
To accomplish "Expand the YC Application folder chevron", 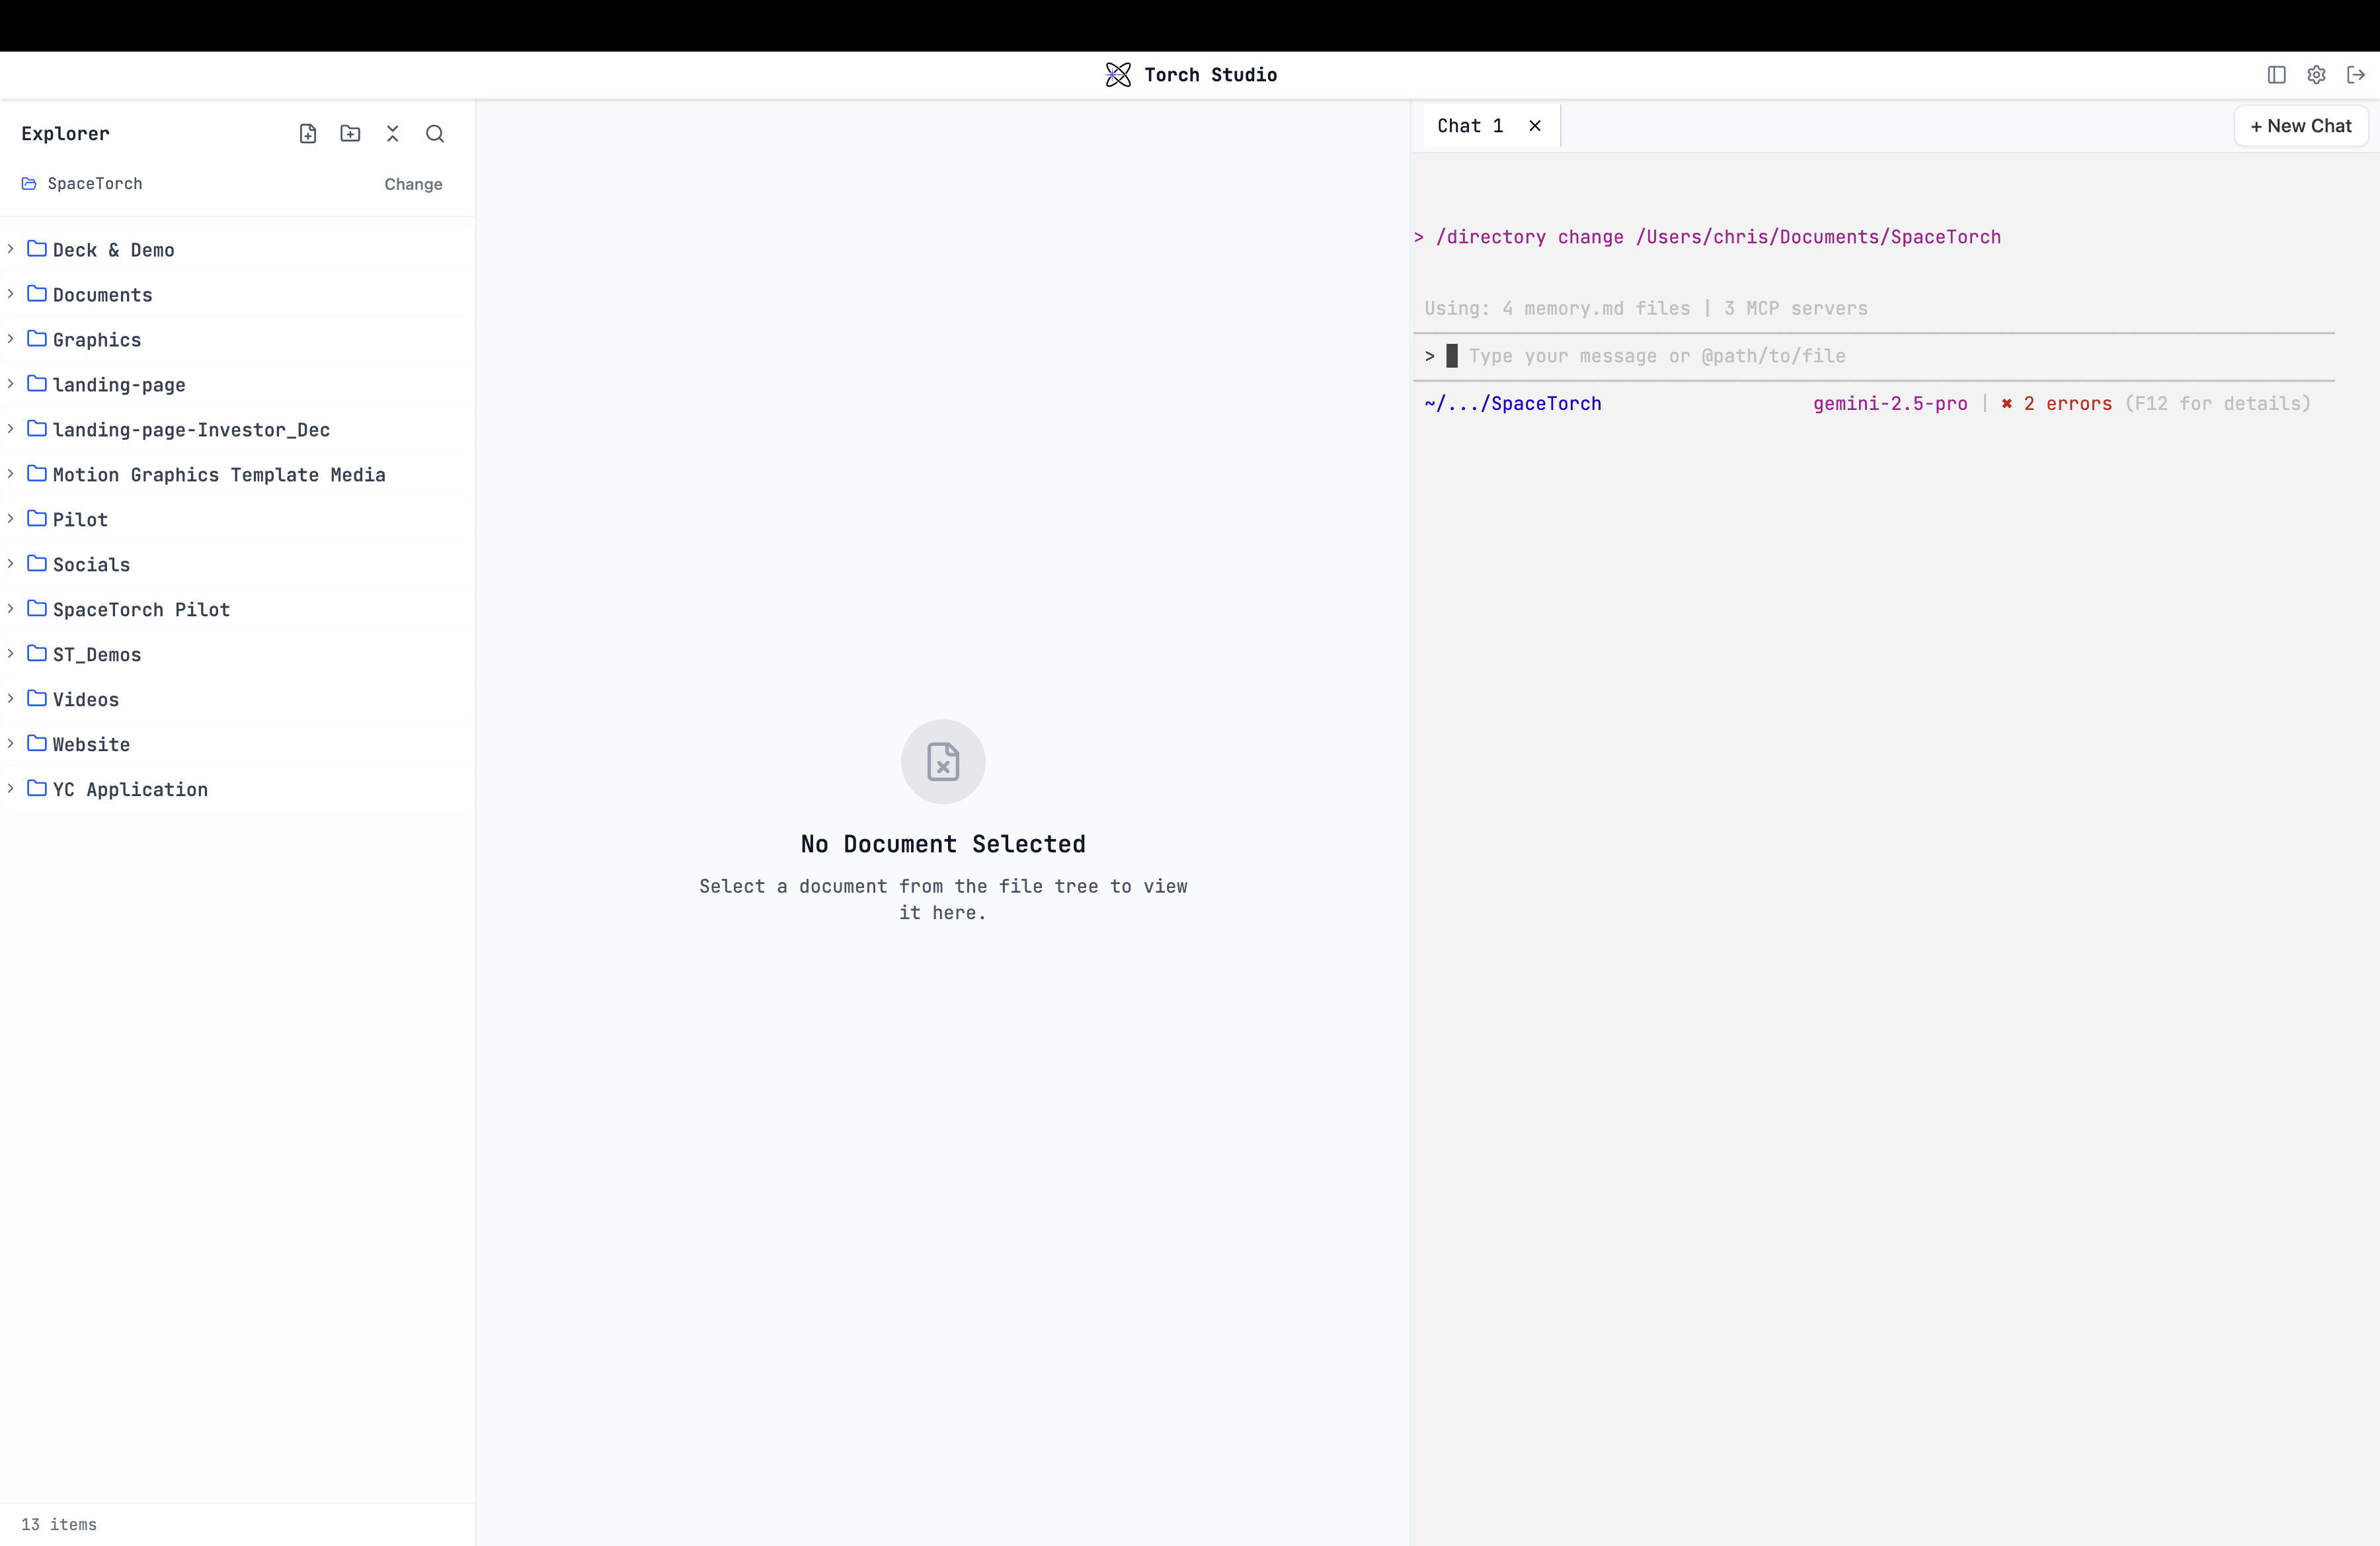I will point(11,789).
